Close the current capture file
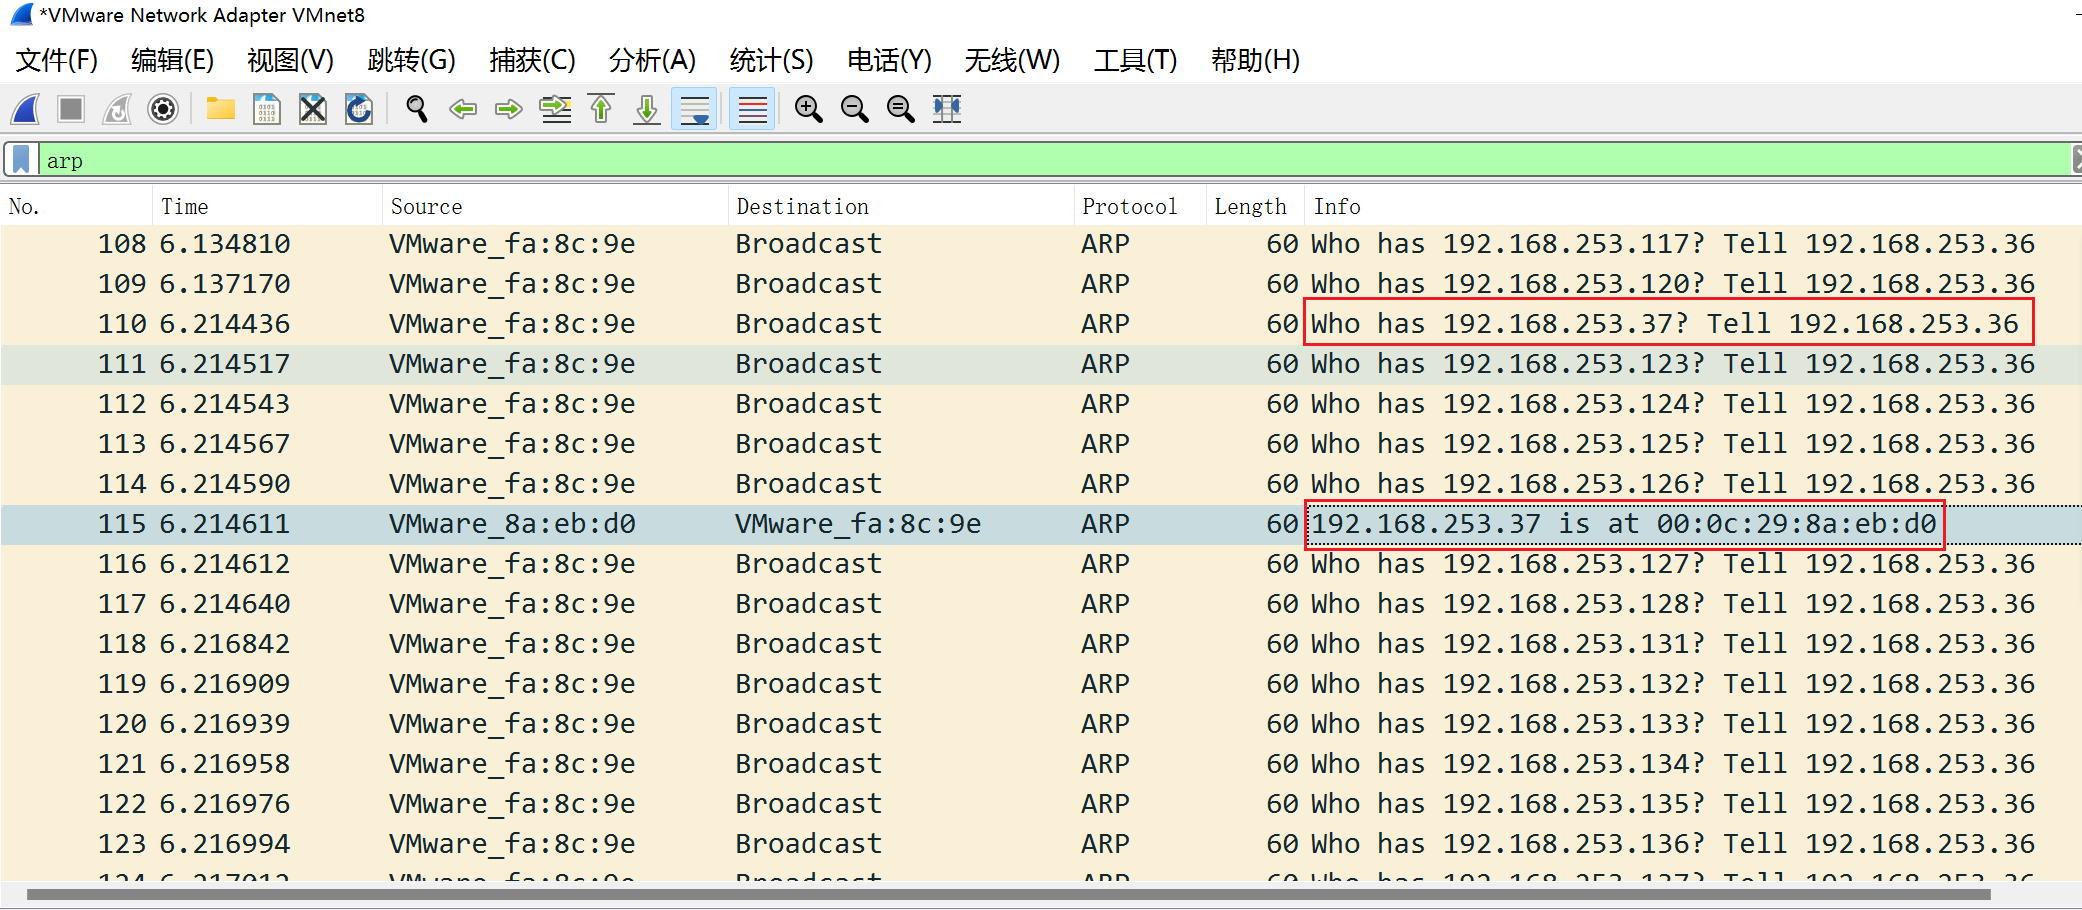2082x910 pixels. coord(313,109)
